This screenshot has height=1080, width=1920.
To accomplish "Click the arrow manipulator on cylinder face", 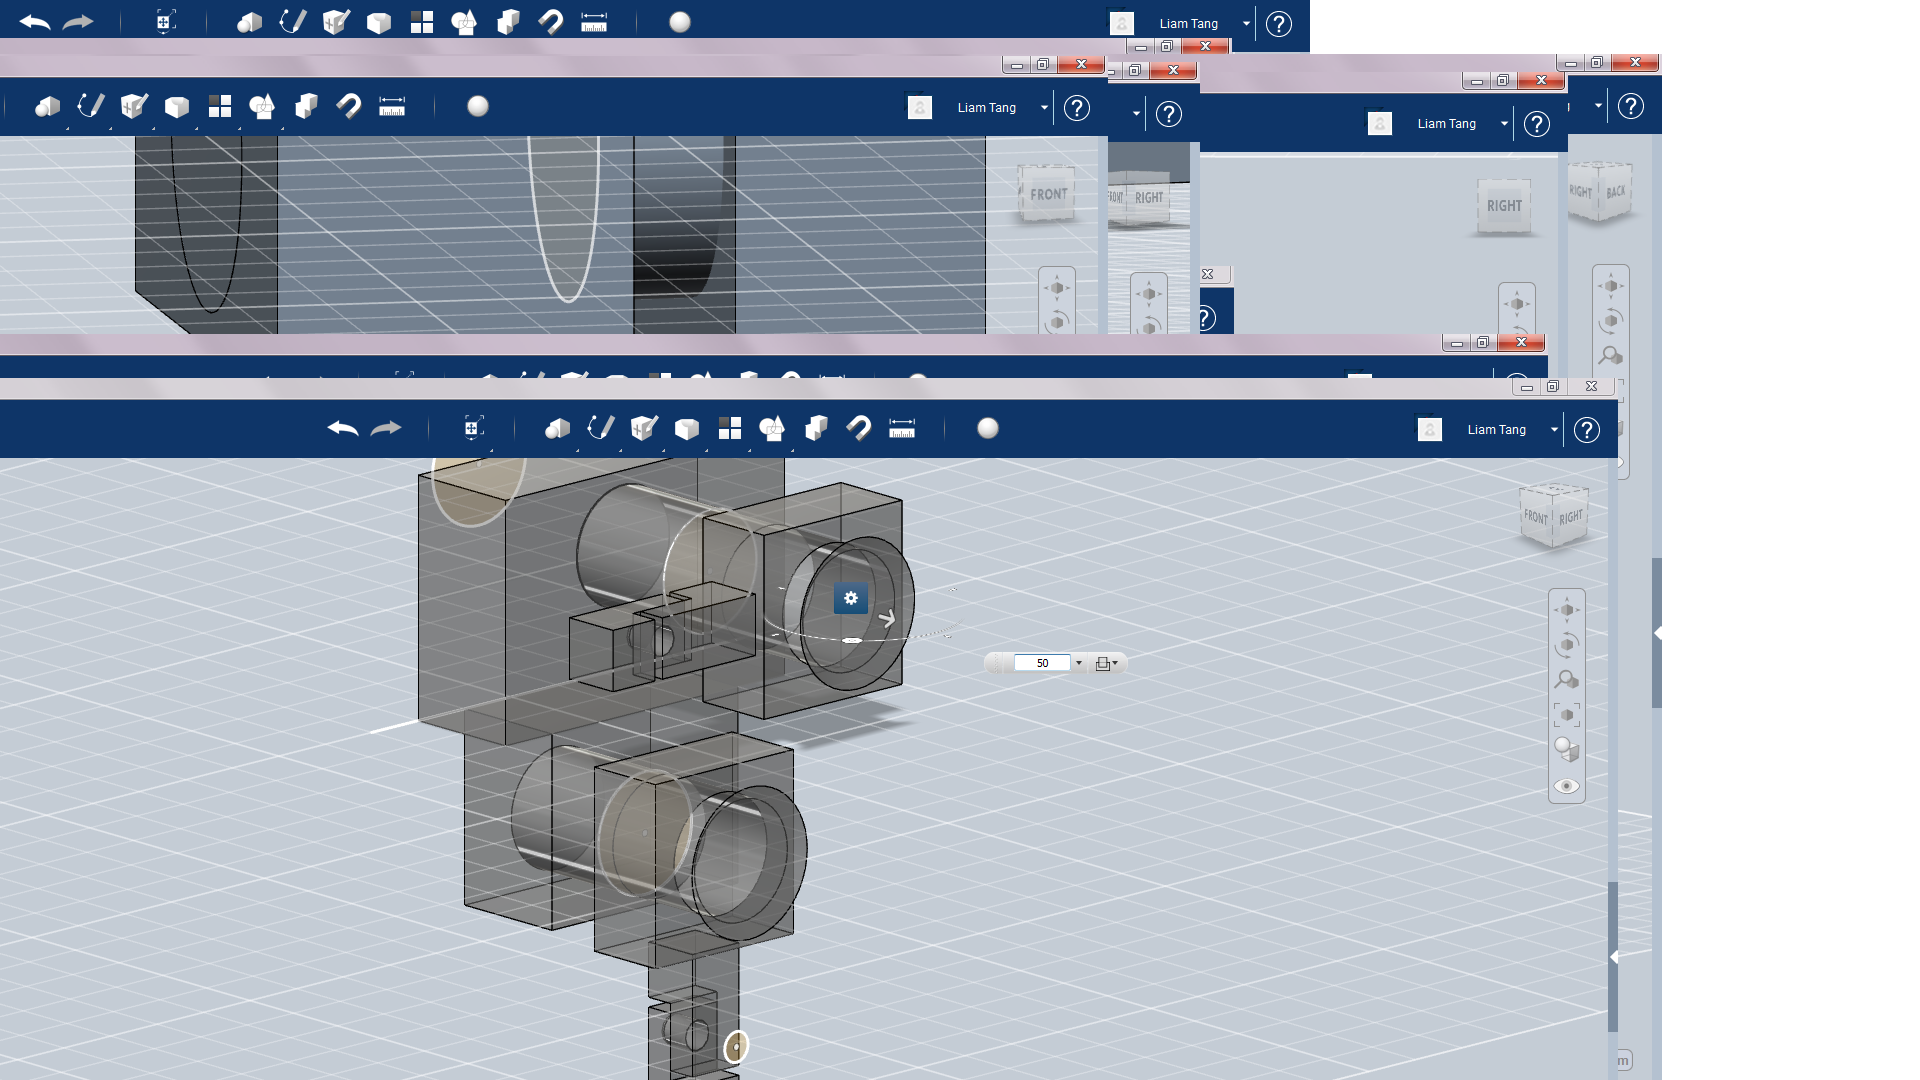I will point(887,619).
